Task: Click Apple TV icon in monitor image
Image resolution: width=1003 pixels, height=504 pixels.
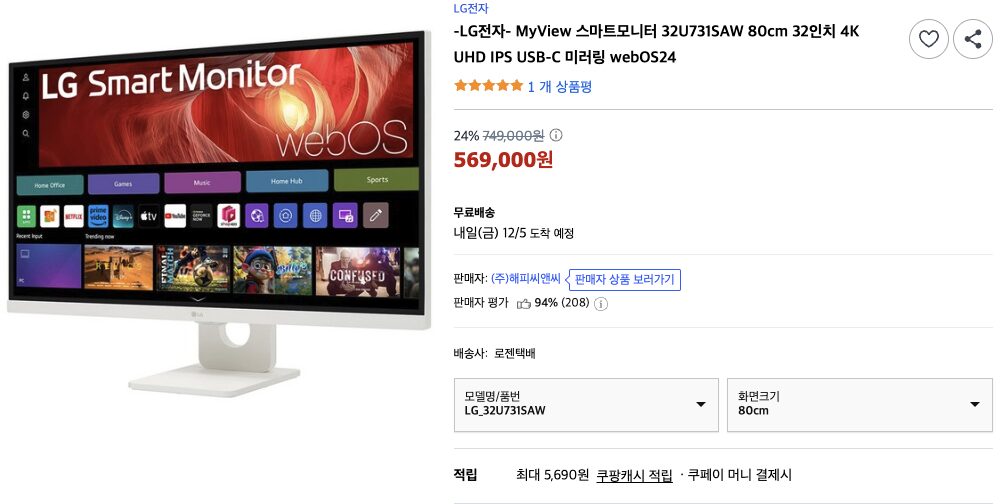Action: [x=148, y=216]
